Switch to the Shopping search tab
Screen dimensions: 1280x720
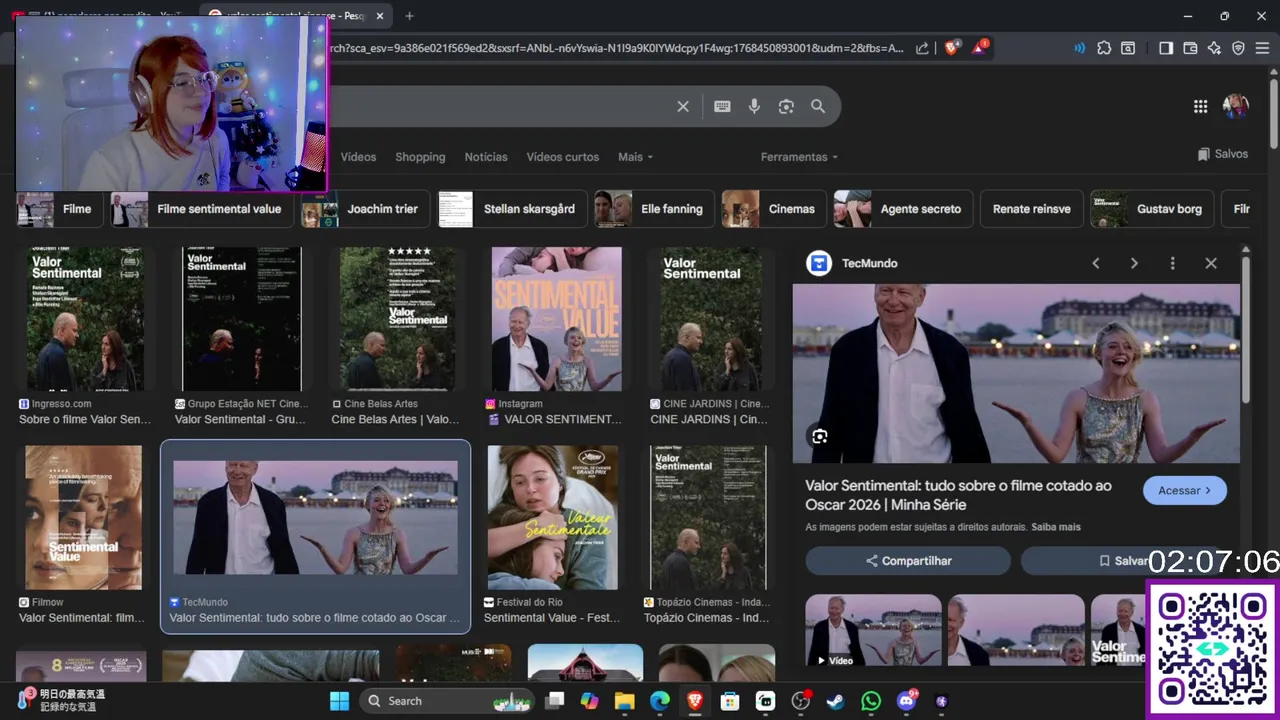tap(420, 157)
